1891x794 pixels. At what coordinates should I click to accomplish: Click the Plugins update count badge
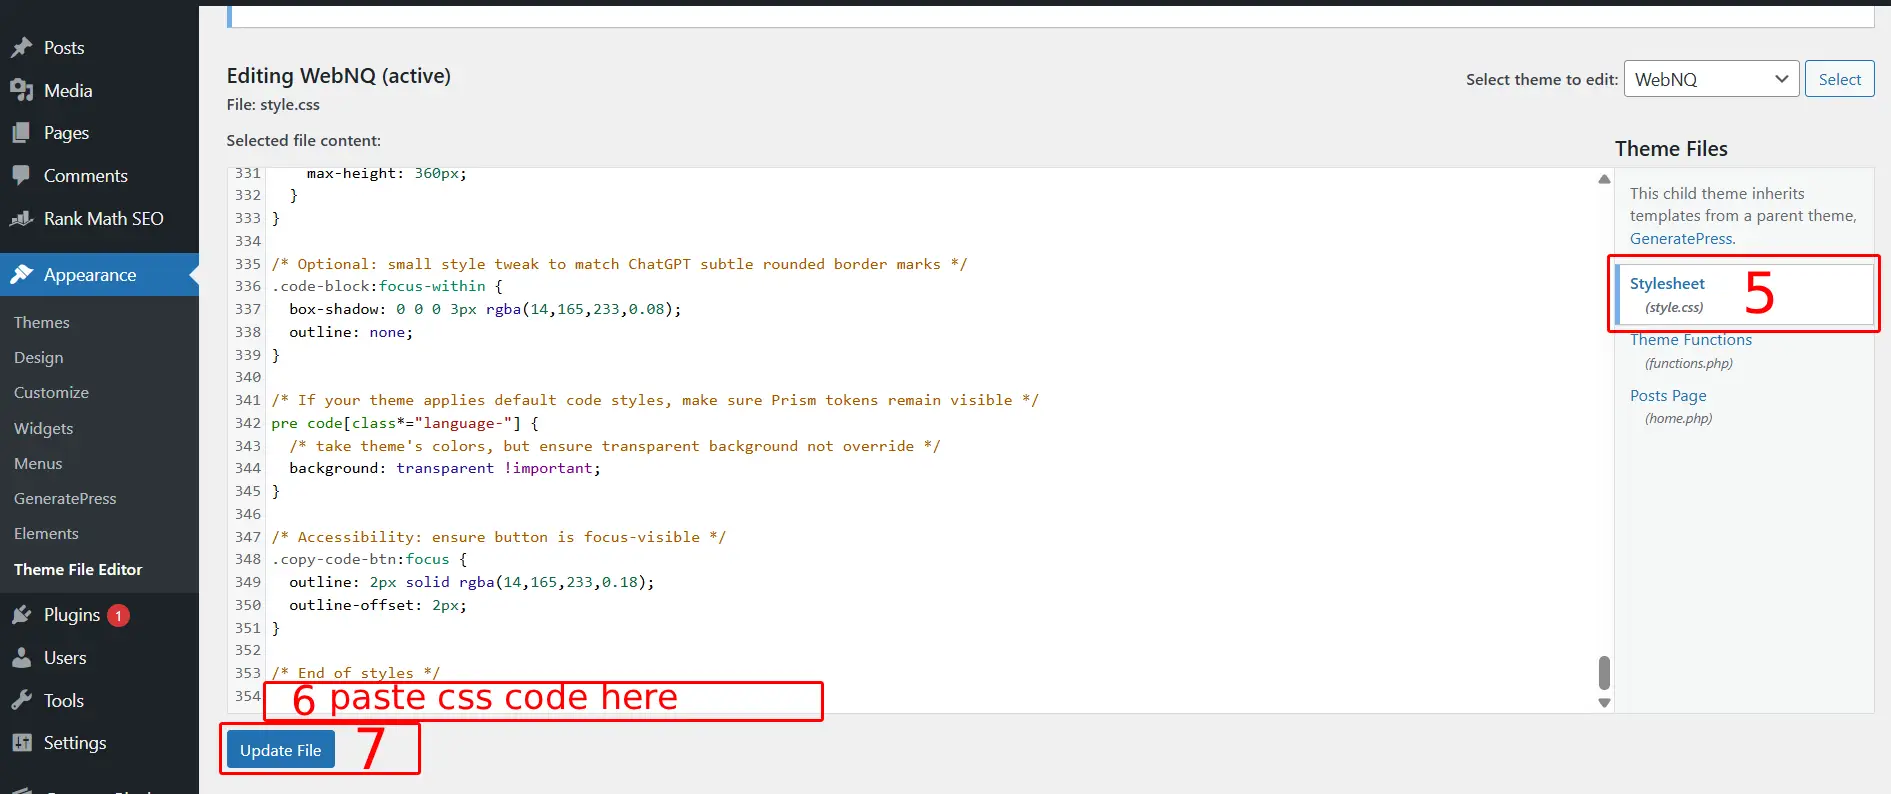pyautogui.click(x=118, y=616)
